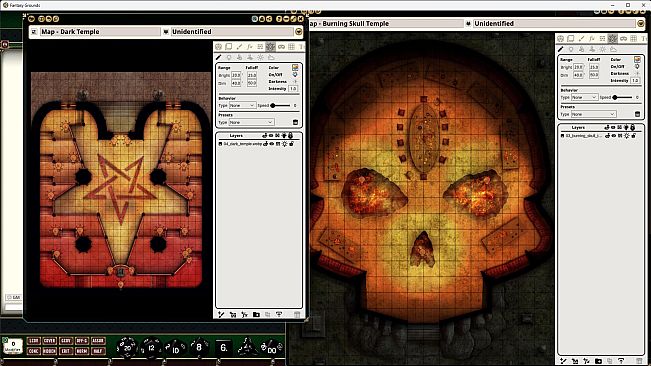Select the draw line tool in Dark Temple toolbar
Viewport: 651px width, 366px height.
tap(239, 46)
